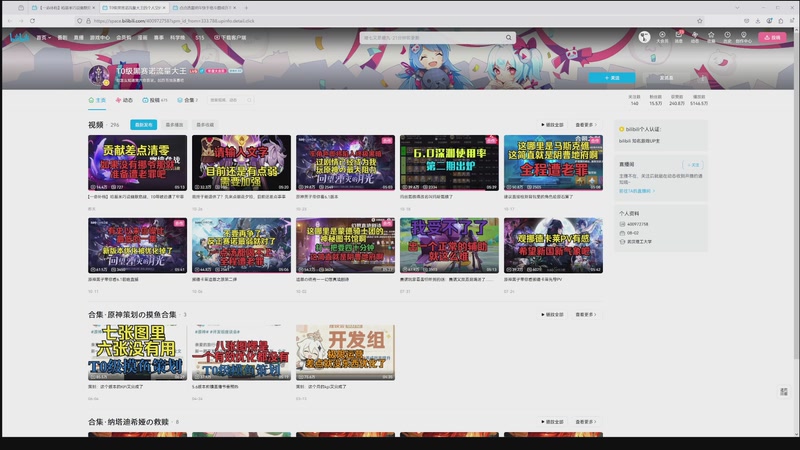
Task: Click 查看更多 in the 视频 section
Action: click(586, 124)
